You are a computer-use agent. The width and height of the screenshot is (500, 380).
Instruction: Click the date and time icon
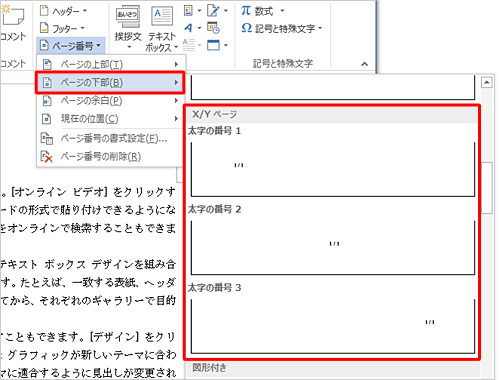pyautogui.click(x=213, y=28)
